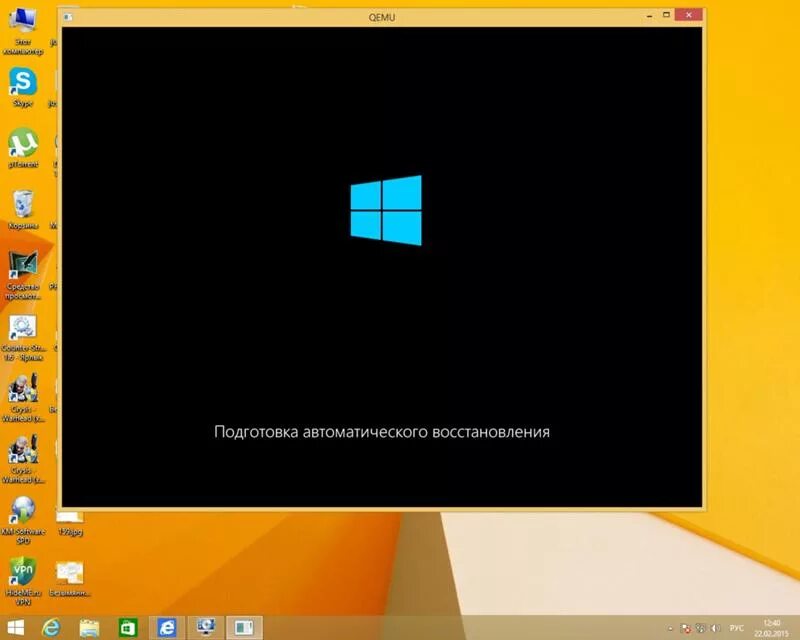
Task: Open the Action Center flag icon
Action: point(686,628)
